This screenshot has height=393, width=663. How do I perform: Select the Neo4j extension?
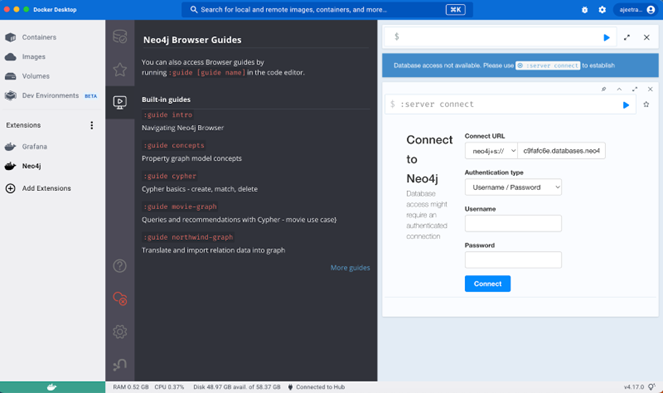click(x=31, y=166)
